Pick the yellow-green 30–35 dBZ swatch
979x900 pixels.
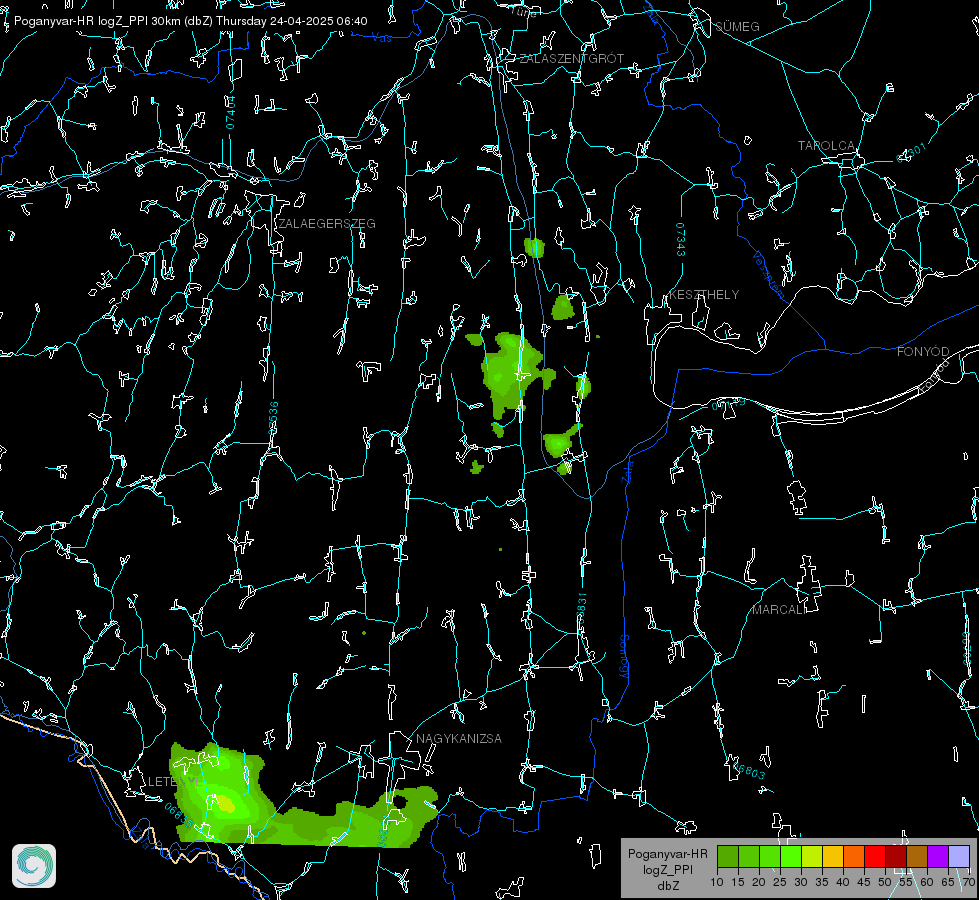(812, 856)
